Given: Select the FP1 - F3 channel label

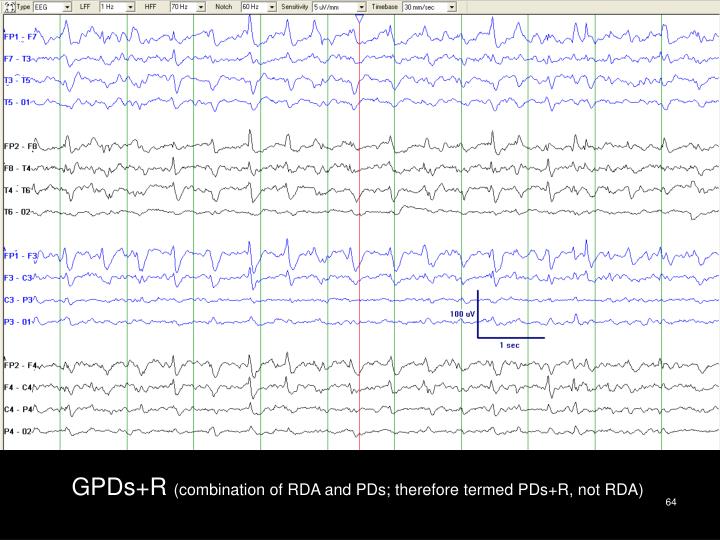Looking at the screenshot, I should click(20, 256).
